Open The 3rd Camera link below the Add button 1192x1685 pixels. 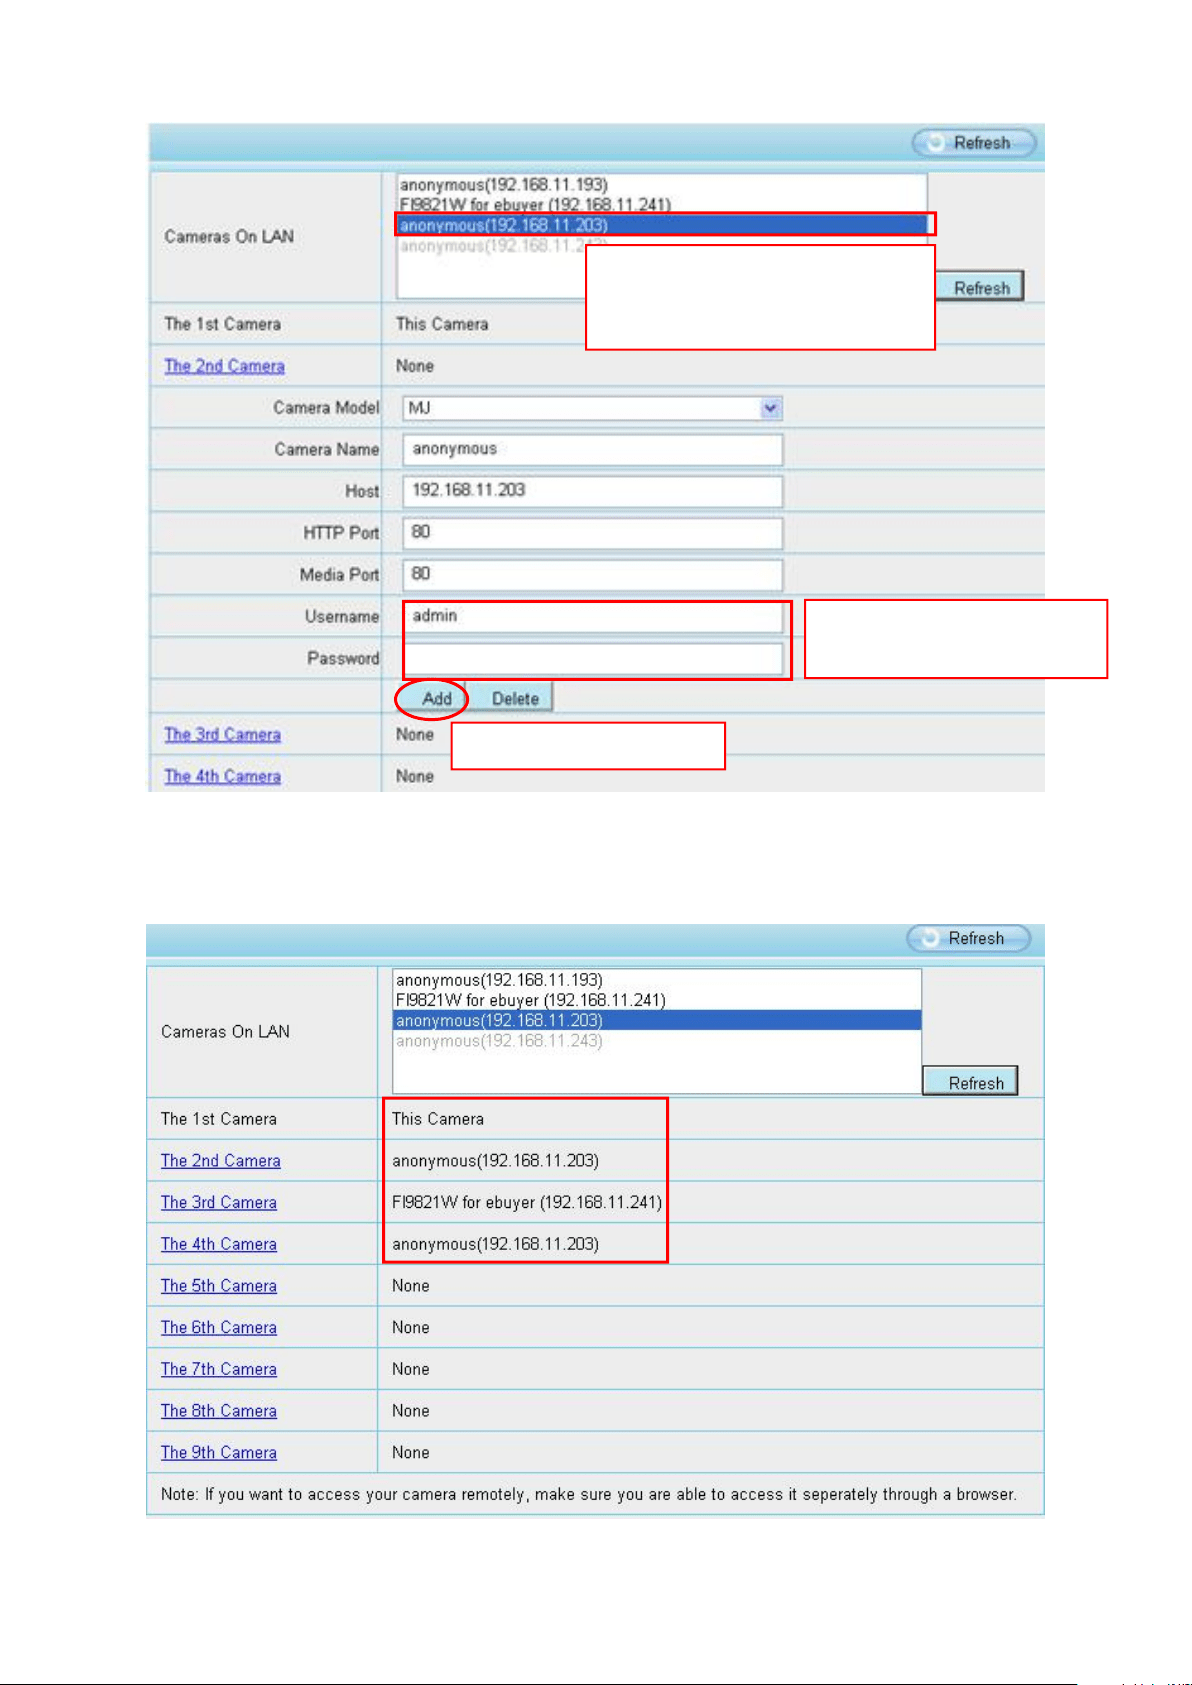[x=223, y=734]
